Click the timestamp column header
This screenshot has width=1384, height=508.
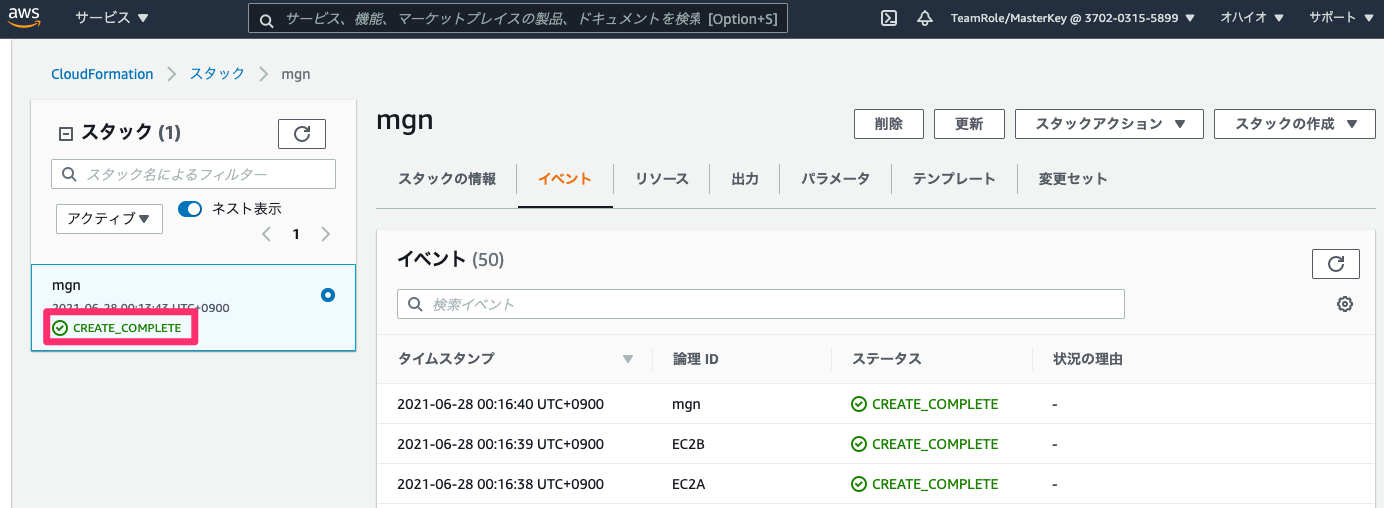coord(446,358)
